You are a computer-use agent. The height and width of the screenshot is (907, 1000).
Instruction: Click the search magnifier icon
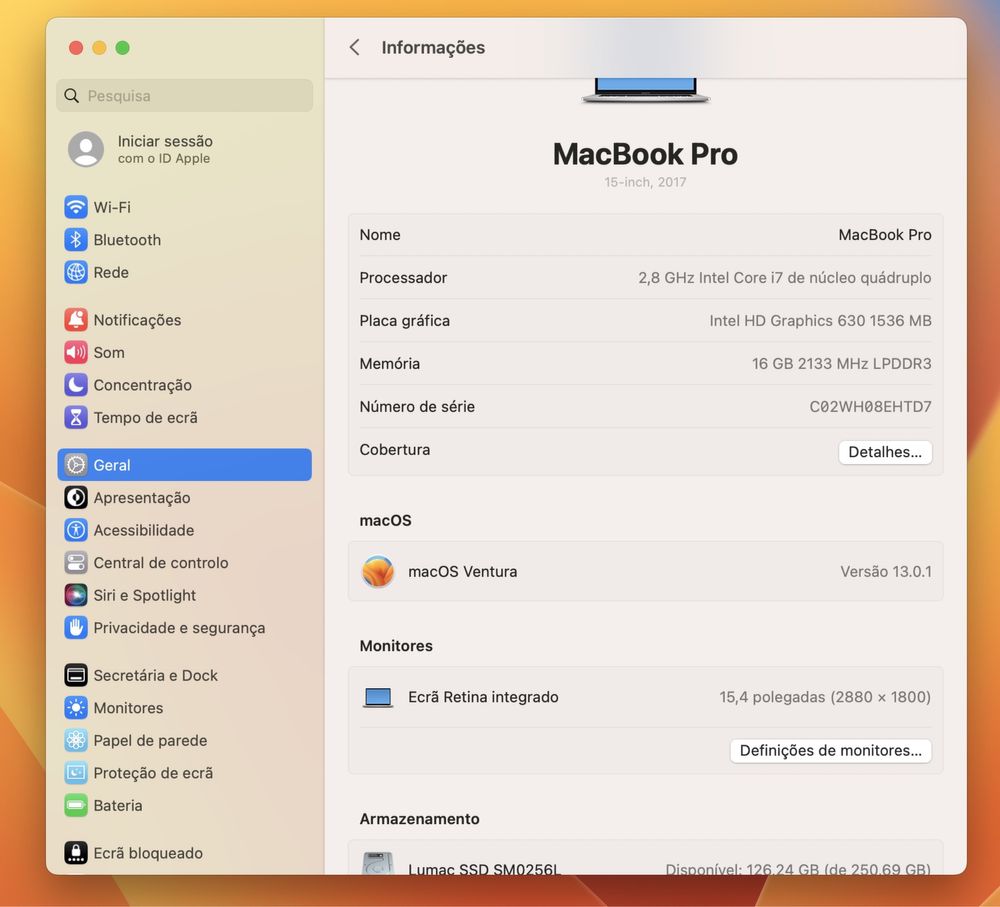[71, 96]
